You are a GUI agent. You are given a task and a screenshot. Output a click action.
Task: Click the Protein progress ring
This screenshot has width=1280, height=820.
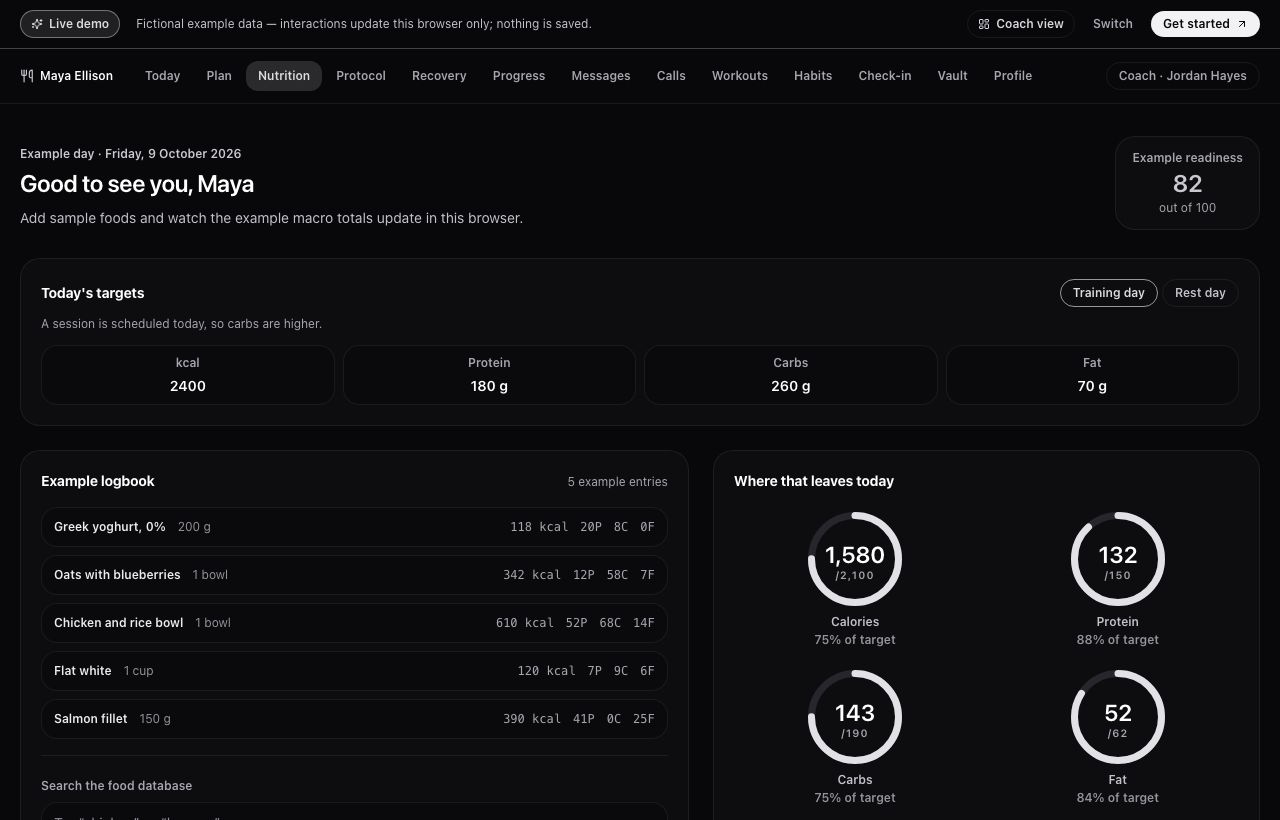coord(1118,559)
